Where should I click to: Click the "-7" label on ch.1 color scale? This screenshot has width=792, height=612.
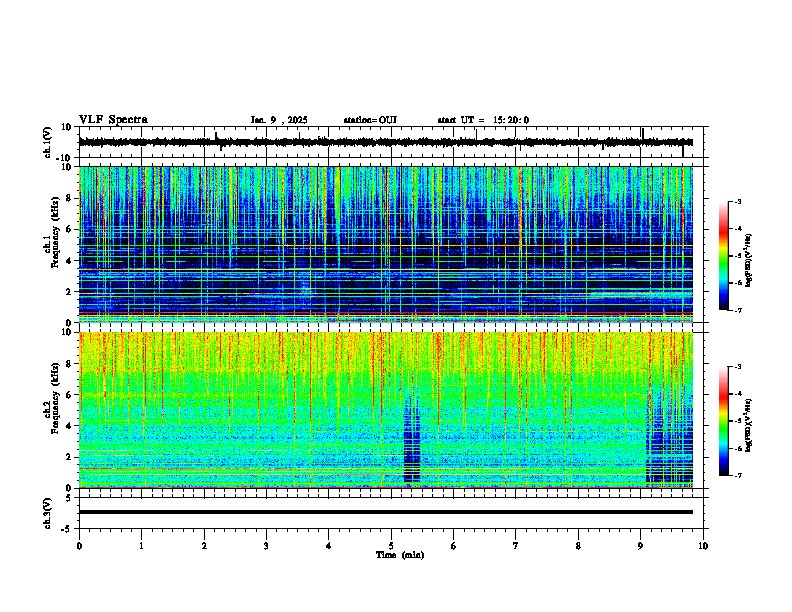737,310
